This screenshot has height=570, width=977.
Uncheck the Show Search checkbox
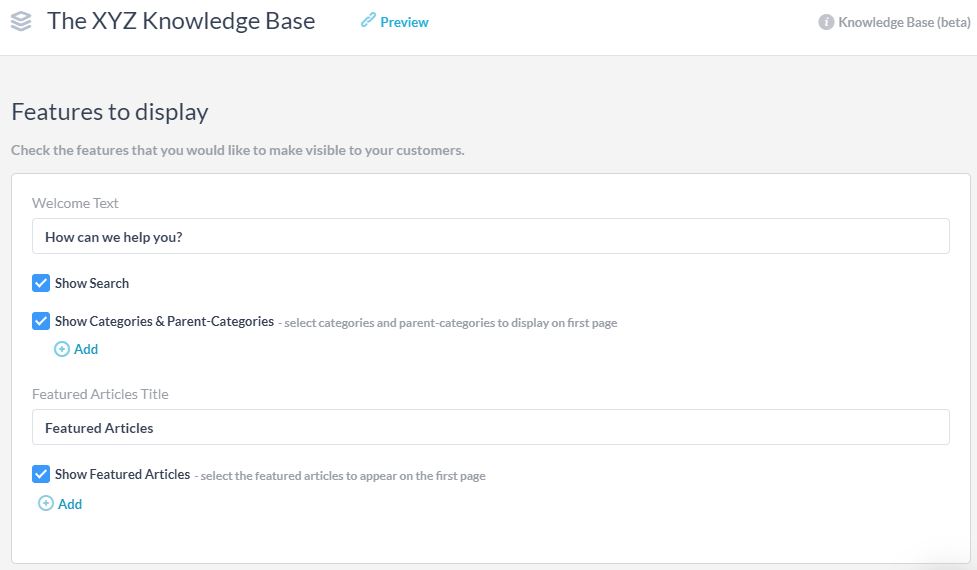pyautogui.click(x=41, y=283)
